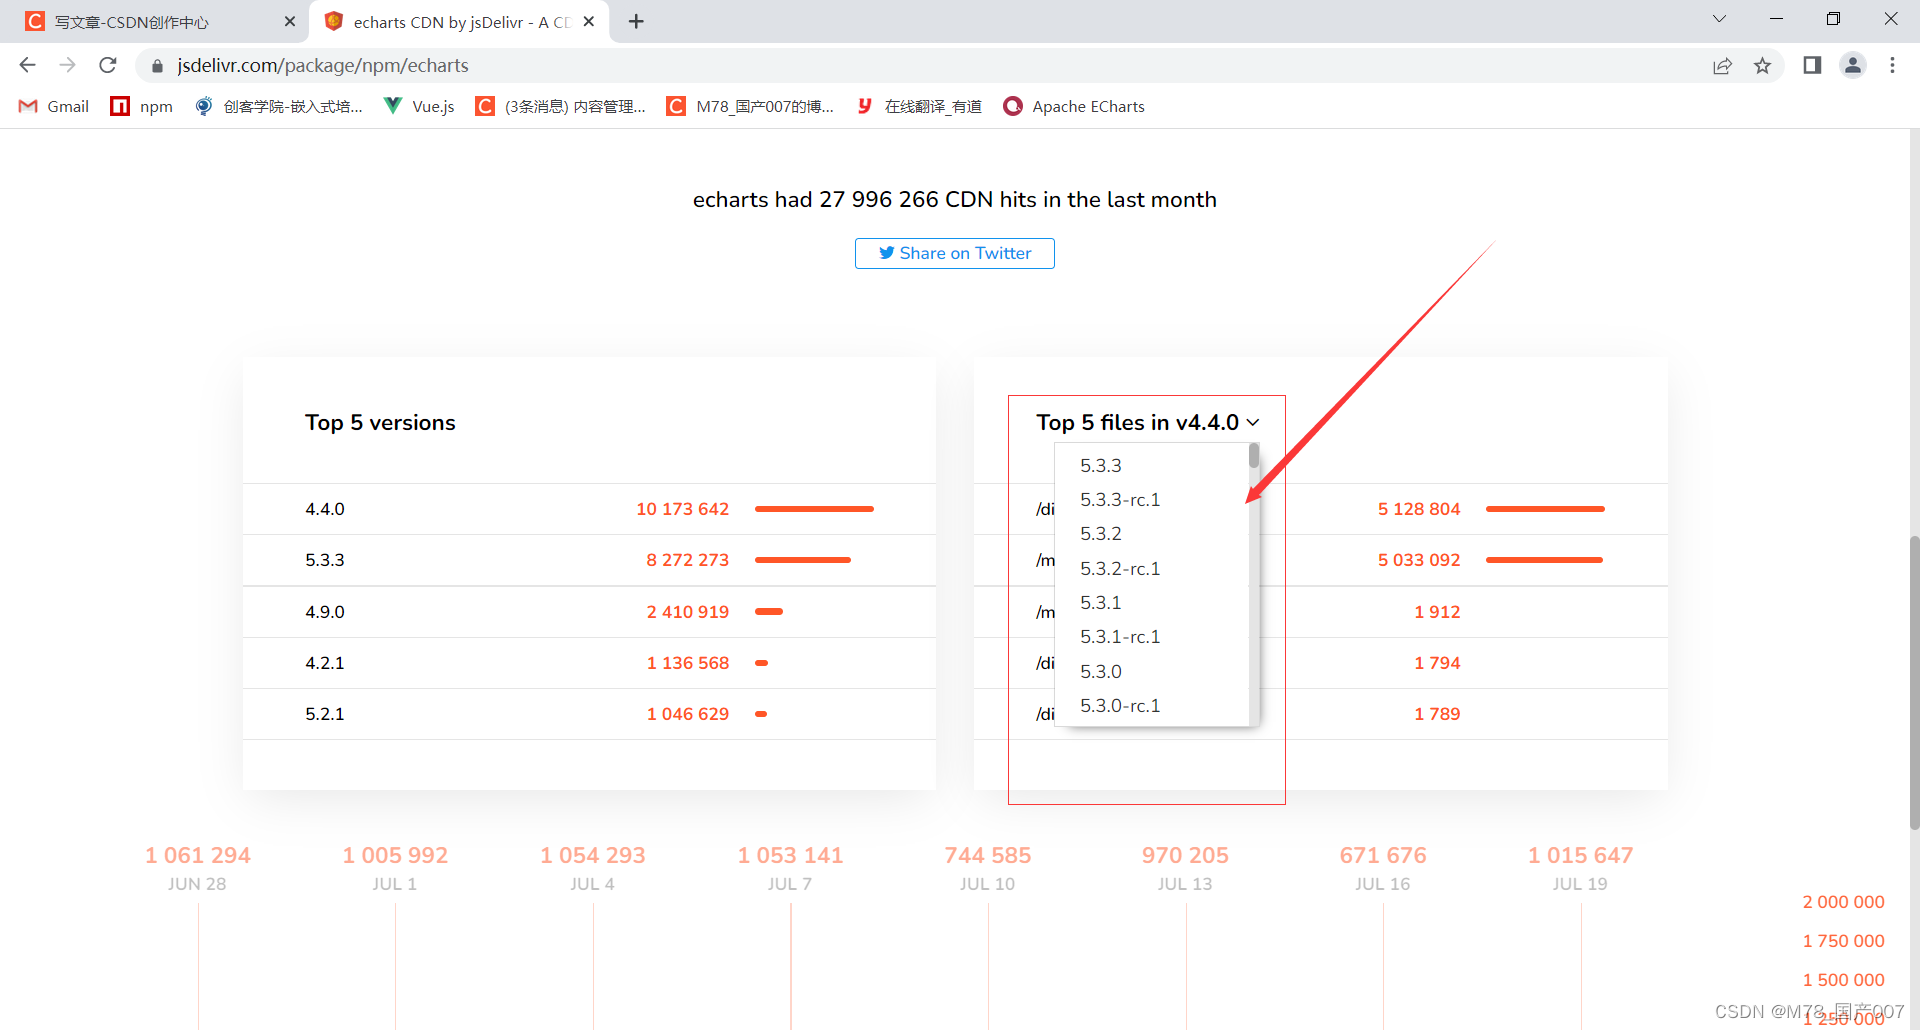The width and height of the screenshot is (1920, 1030).
Task: Open the 创客学院-嵌入式培 bookmark
Action: pyautogui.click(x=279, y=106)
